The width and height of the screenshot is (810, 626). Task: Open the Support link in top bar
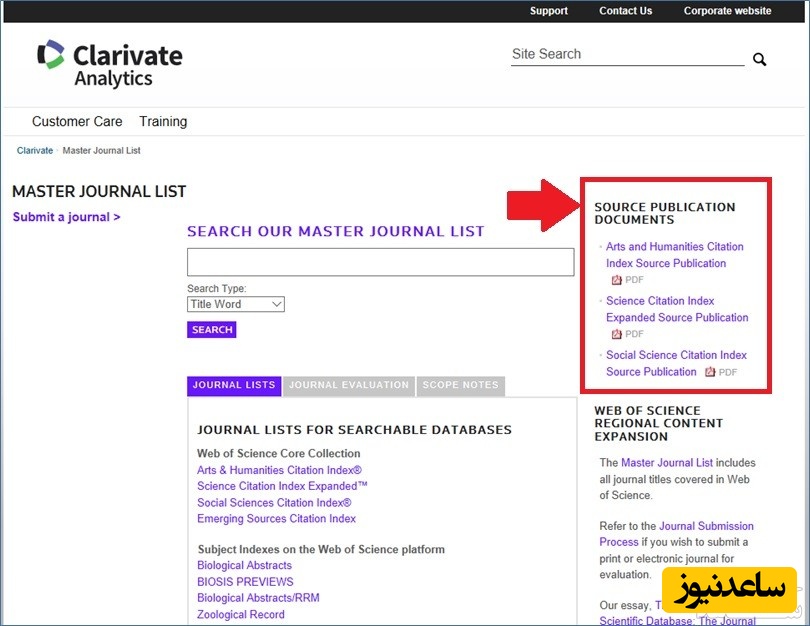coord(548,11)
